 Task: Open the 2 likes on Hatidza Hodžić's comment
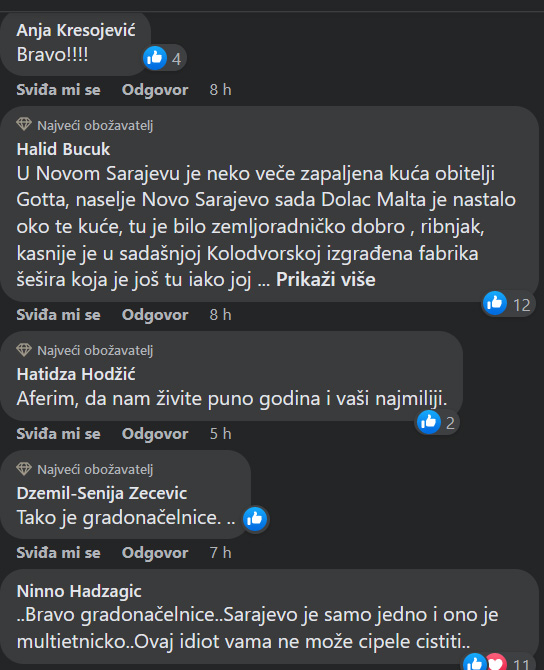[x=437, y=423]
